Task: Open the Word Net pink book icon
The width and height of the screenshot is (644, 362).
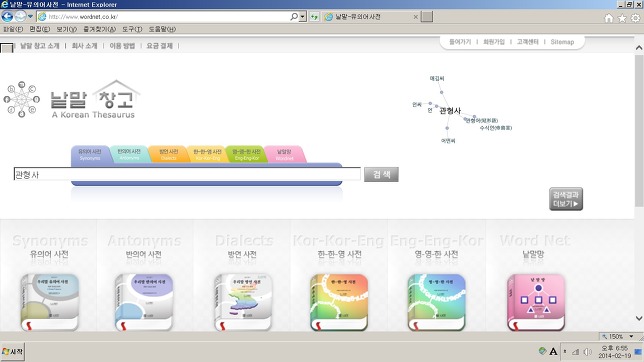Action: tap(536, 302)
